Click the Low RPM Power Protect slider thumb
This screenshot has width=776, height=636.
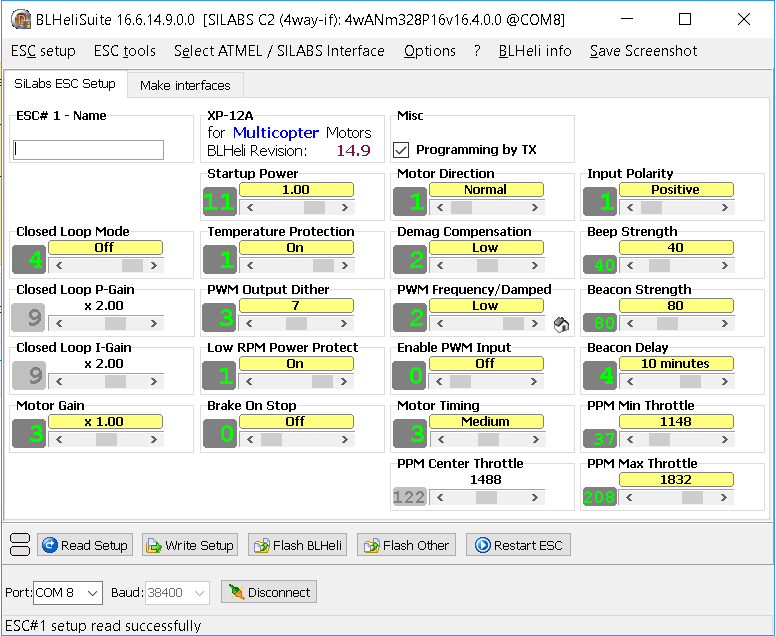[322, 382]
